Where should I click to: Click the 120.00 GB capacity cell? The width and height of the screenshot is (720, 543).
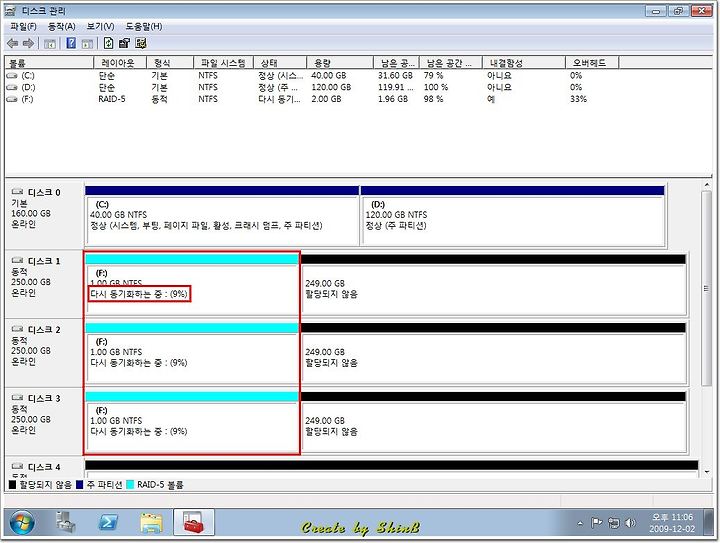331,87
